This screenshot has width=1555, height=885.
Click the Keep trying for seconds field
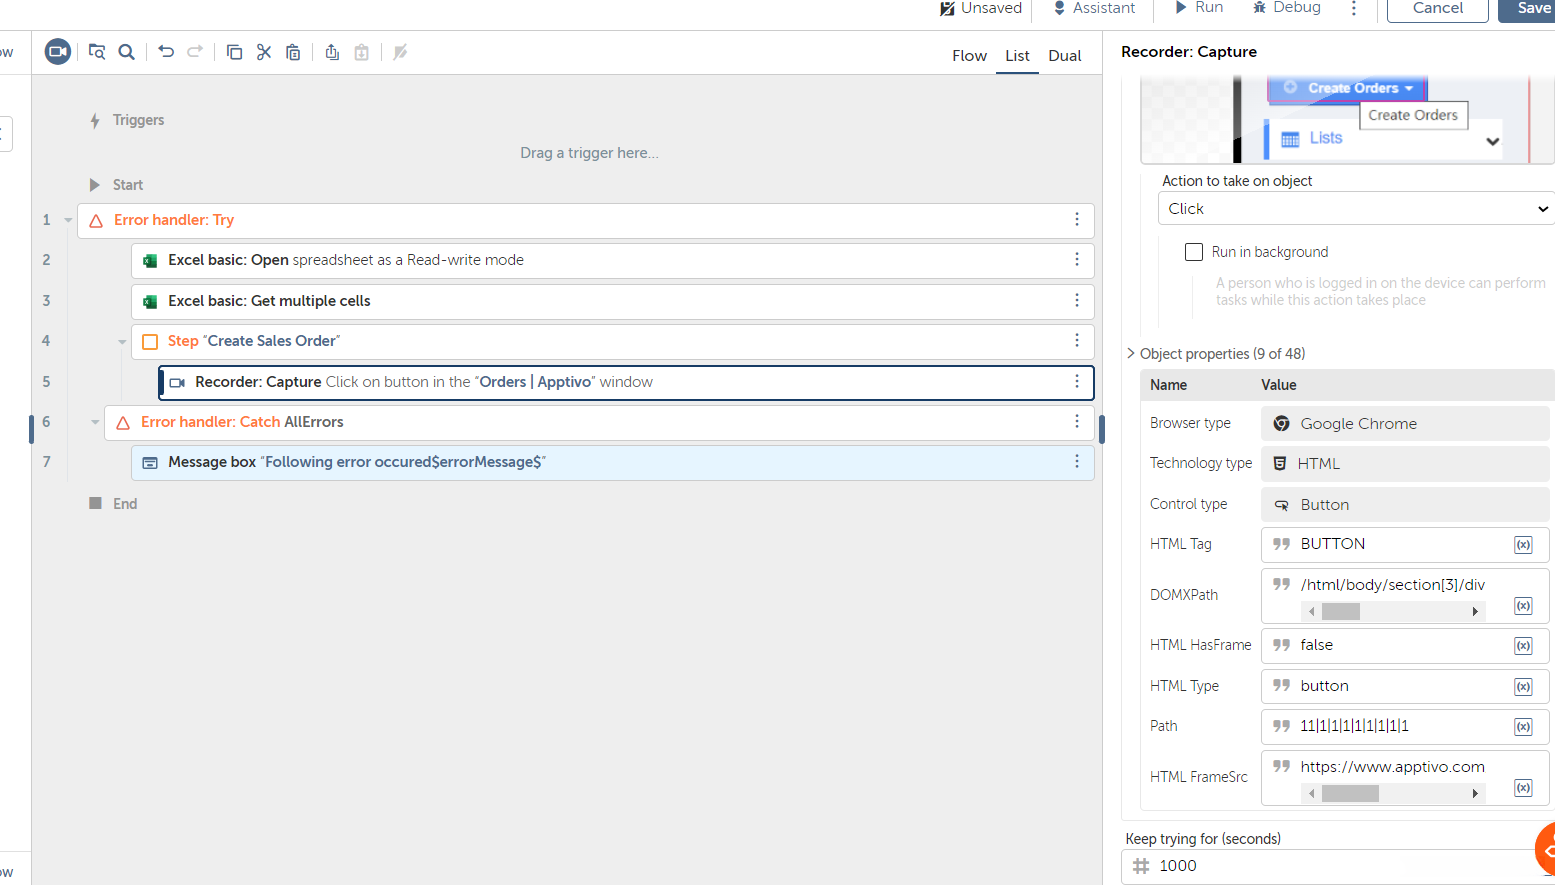pos(1340,866)
